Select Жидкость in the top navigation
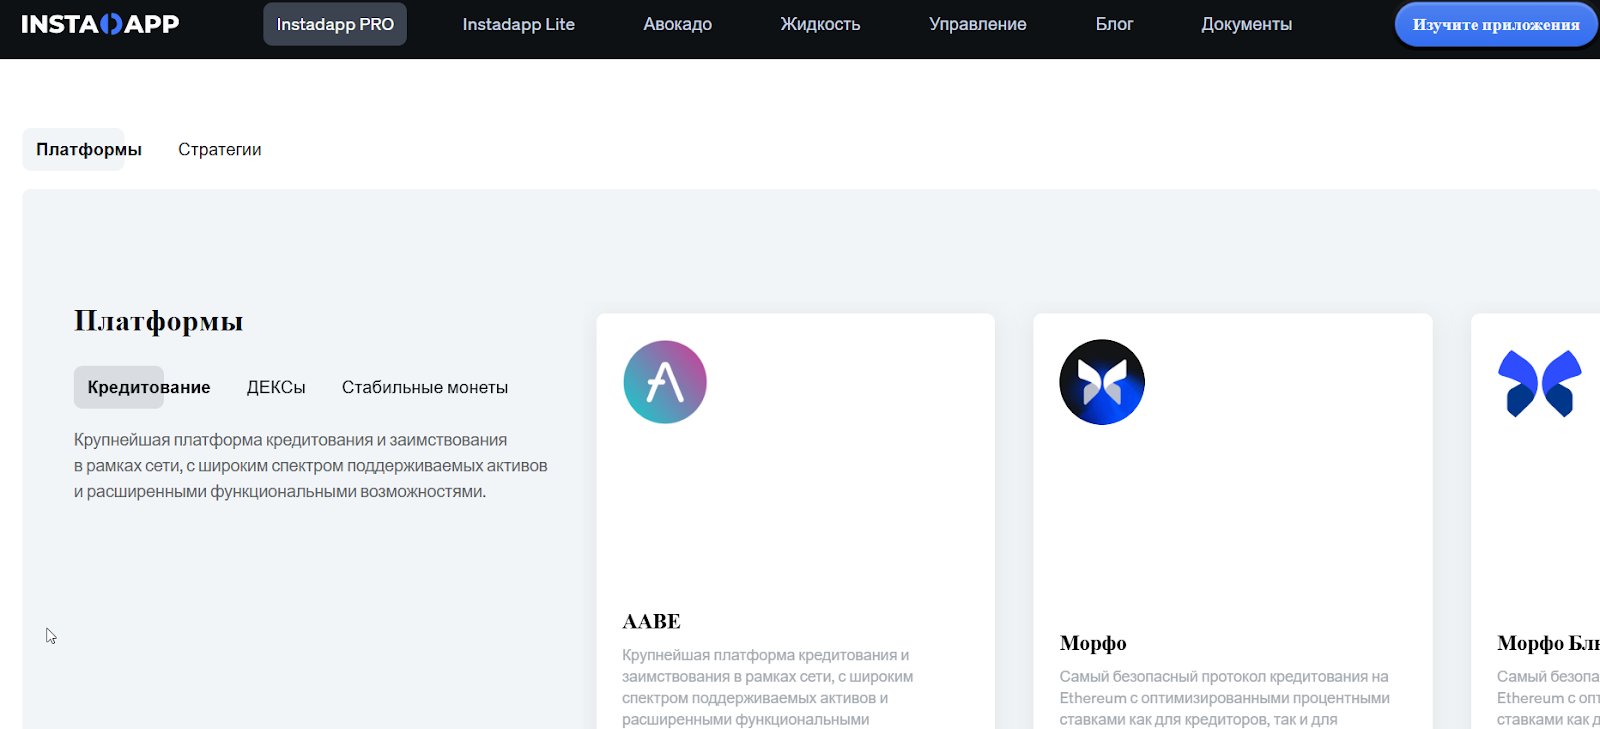 (820, 24)
